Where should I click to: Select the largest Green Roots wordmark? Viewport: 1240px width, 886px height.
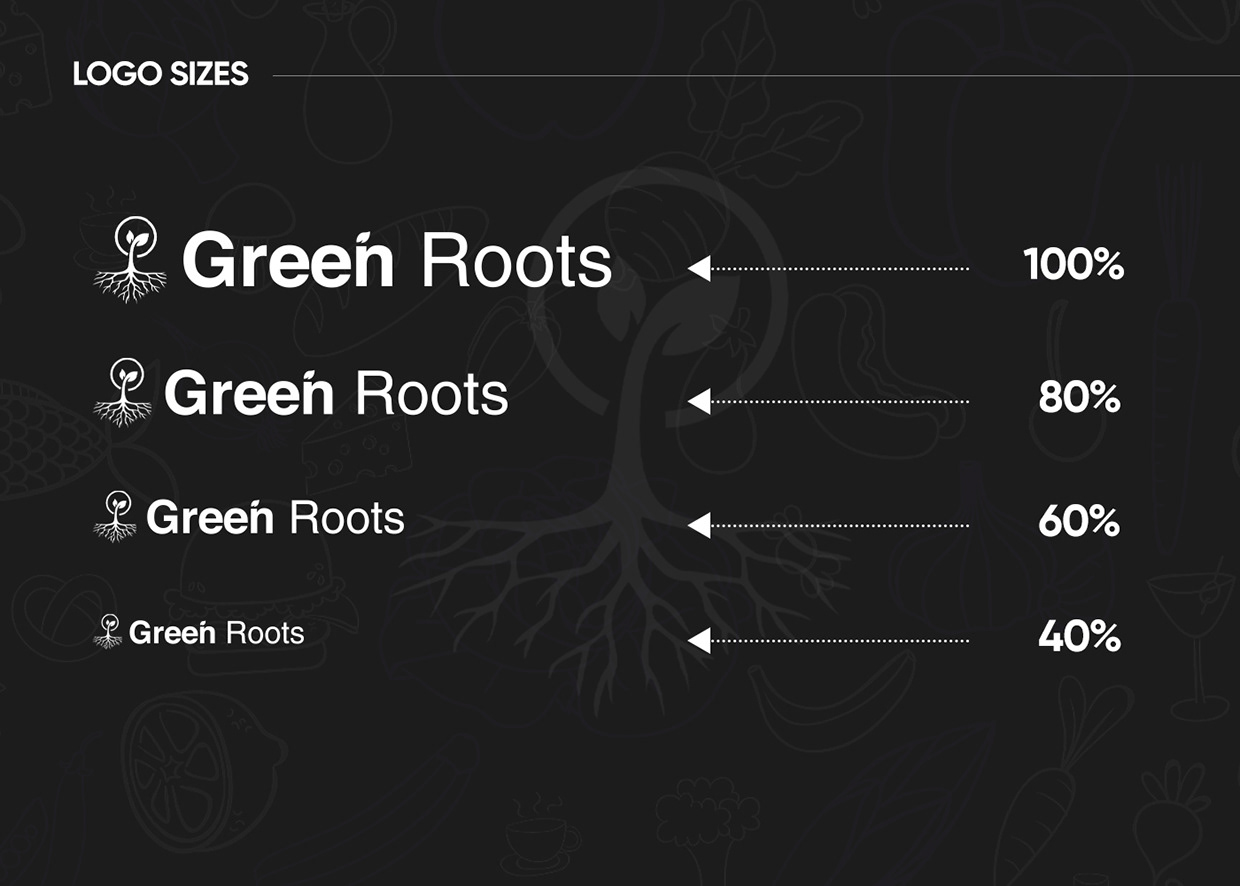[396, 261]
